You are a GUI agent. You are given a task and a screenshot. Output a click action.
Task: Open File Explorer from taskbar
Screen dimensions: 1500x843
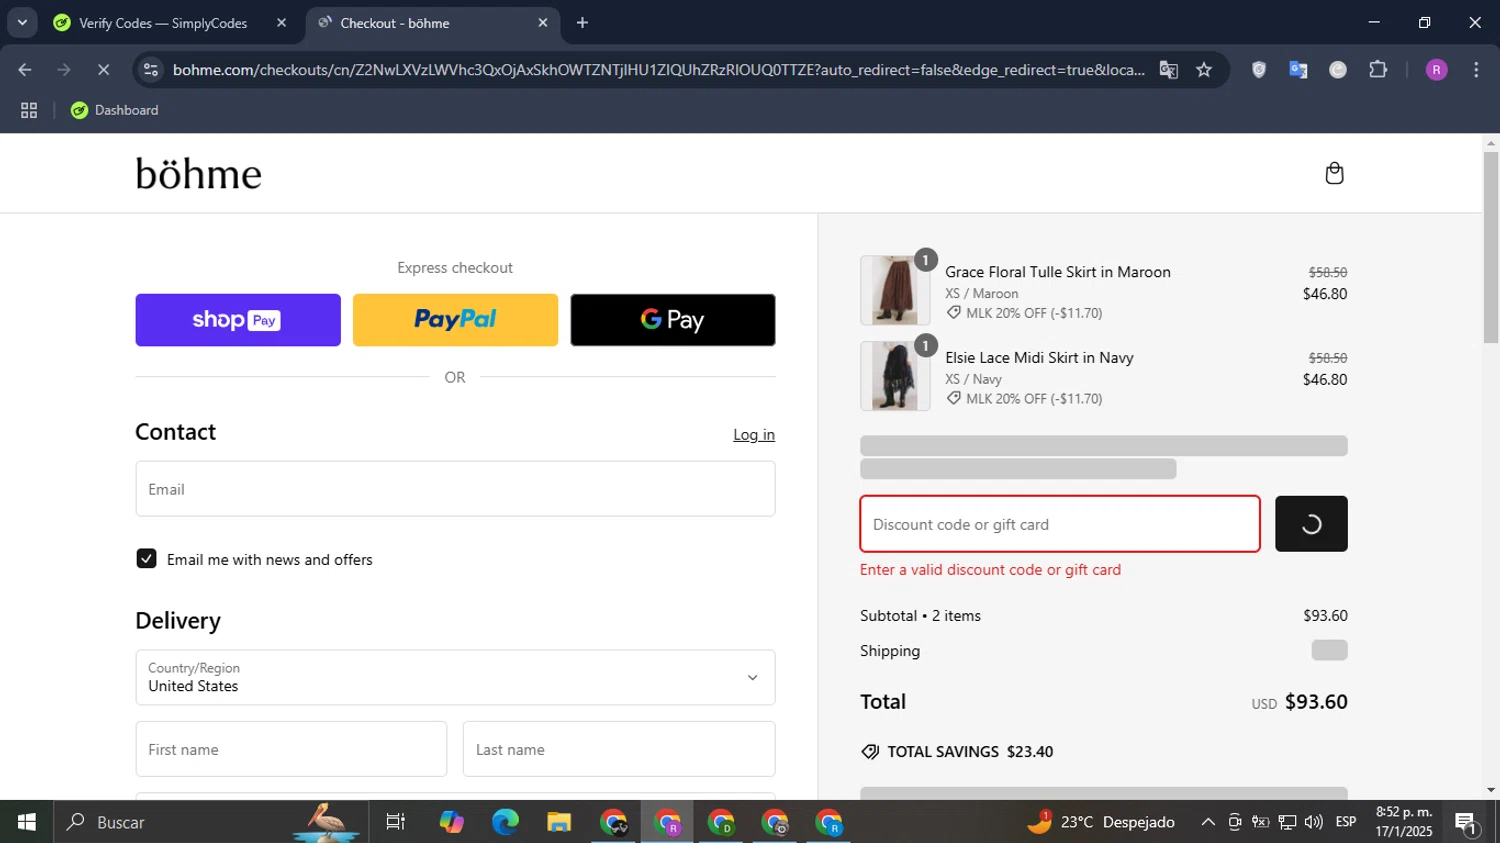559,822
